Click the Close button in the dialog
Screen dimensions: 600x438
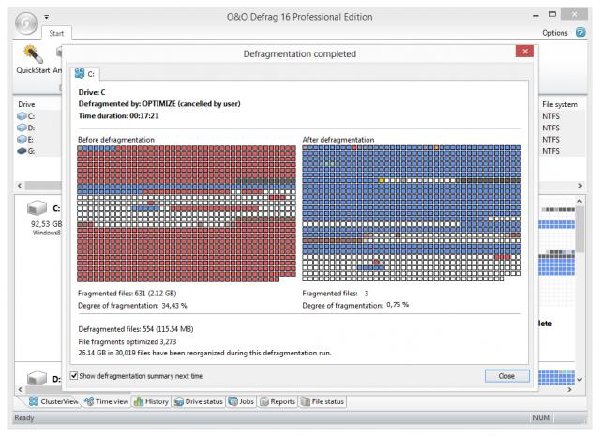point(507,376)
